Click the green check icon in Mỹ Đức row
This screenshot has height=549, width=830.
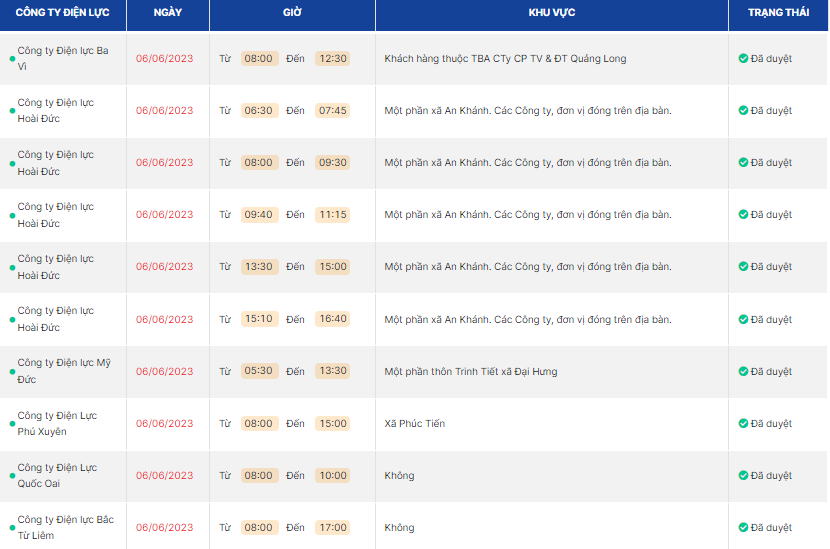(743, 371)
